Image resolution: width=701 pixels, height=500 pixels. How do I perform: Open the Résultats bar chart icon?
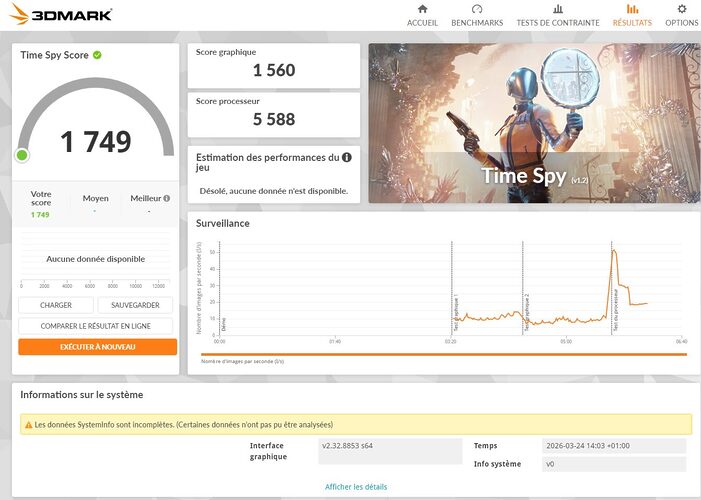tap(632, 9)
